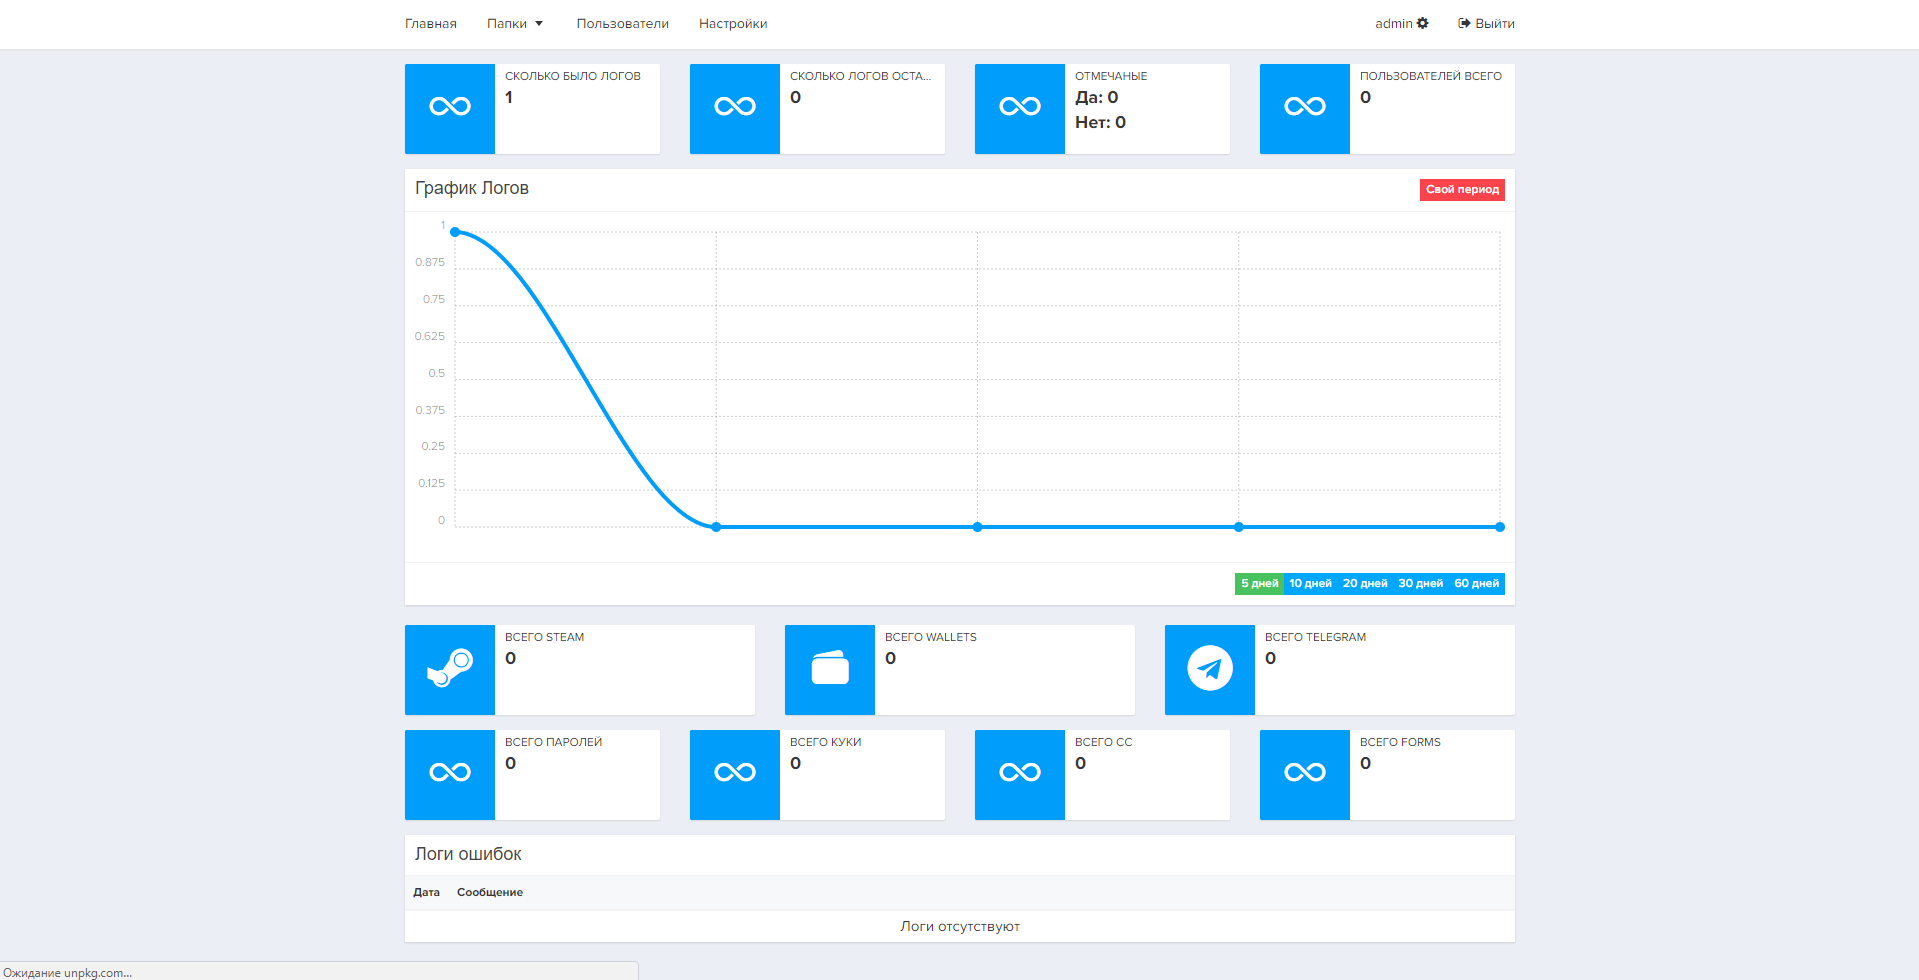Go to Пользователи page
This screenshot has width=1919, height=980.
(623, 24)
